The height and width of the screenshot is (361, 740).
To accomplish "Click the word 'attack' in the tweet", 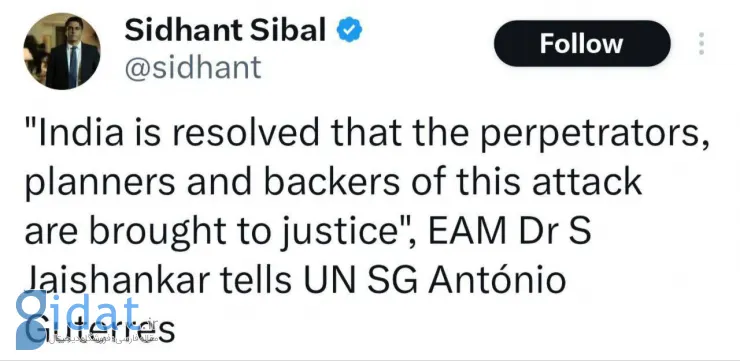I will [x=588, y=183].
